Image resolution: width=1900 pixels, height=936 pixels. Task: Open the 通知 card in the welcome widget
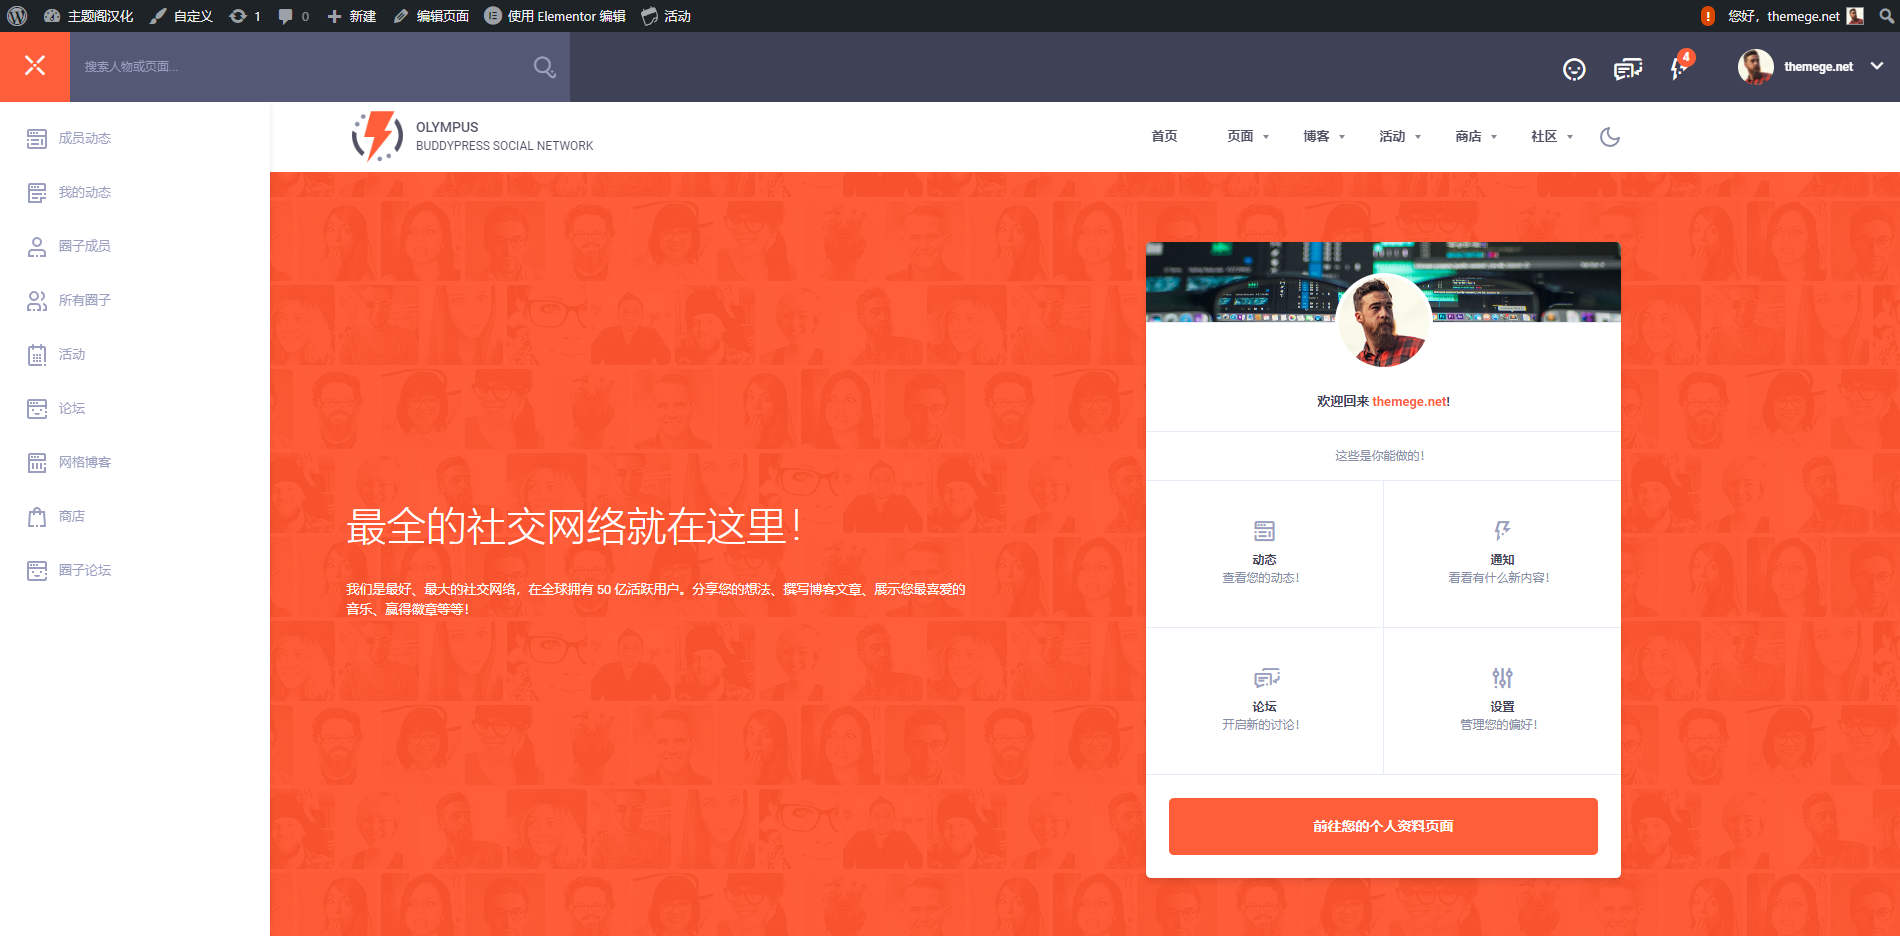(x=1502, y=554)
